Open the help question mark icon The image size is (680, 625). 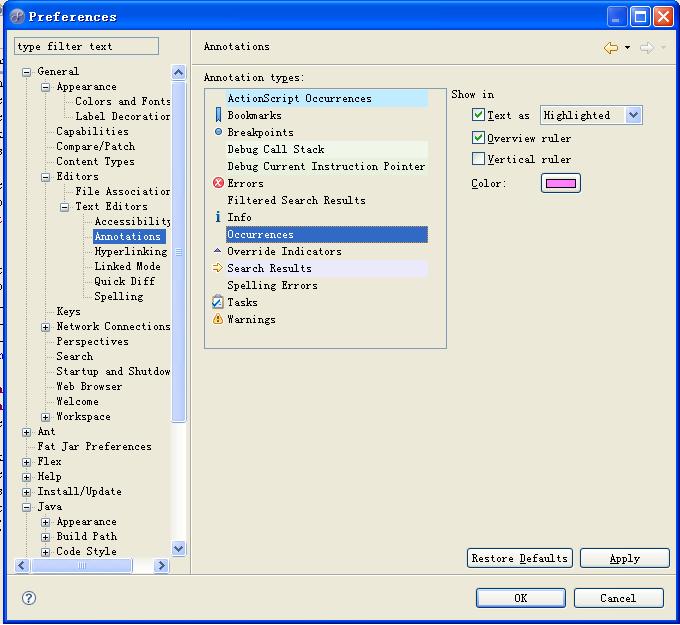coord(29,598)
